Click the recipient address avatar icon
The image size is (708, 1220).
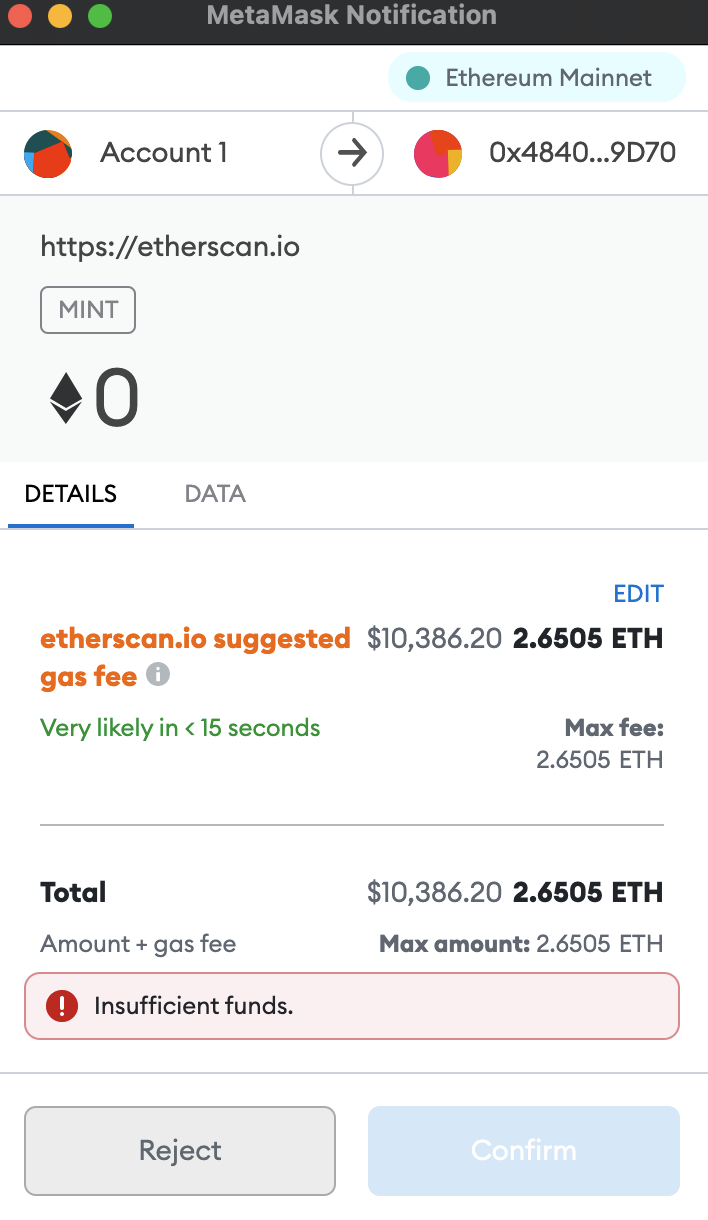pos(438,153)
